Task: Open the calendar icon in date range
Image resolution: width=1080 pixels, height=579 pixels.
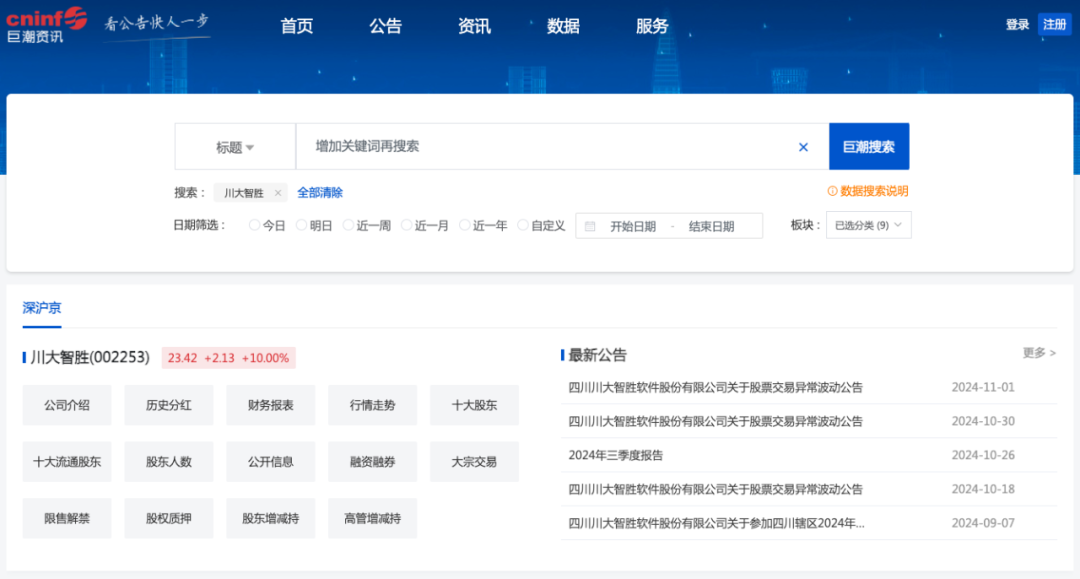Action: [590, 227]
